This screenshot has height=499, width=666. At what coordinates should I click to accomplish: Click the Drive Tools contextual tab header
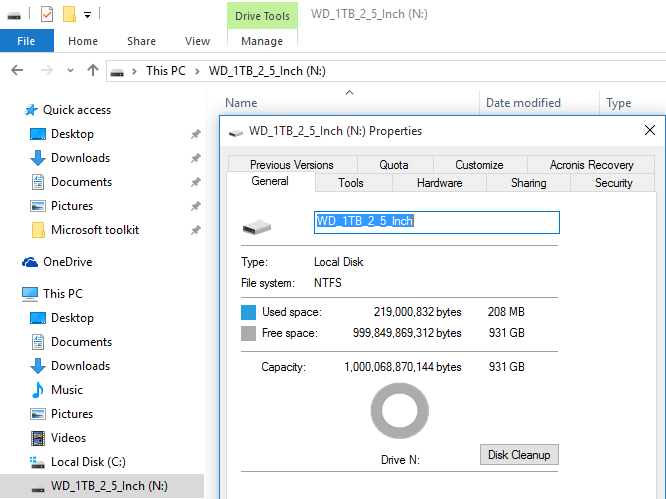(x=262, y=16)
